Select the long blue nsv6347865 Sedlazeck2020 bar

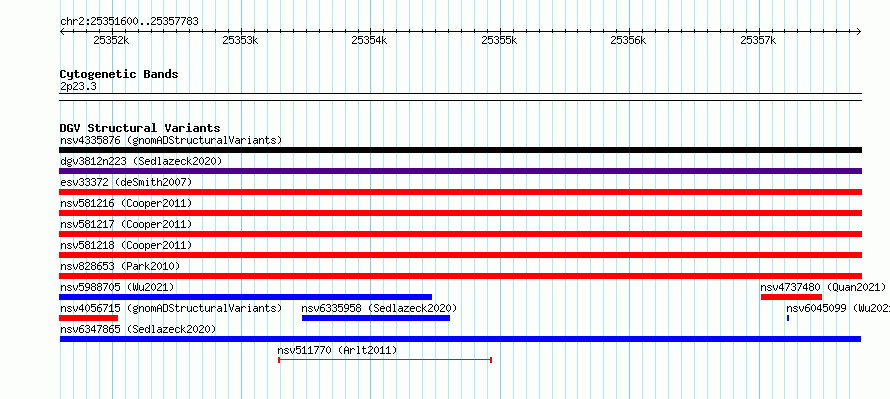coord(460,339)
